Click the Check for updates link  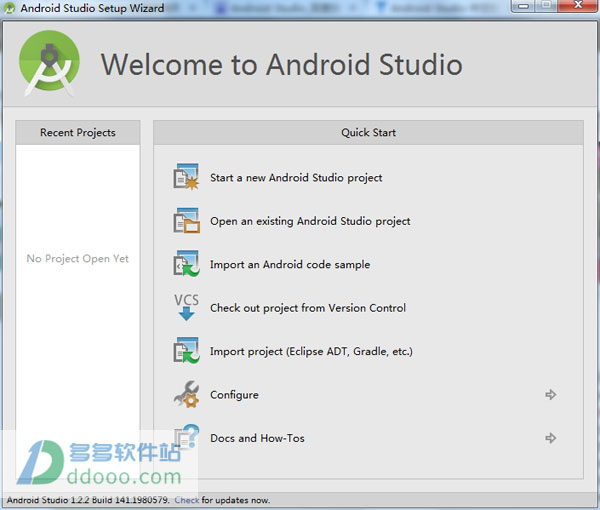[x=187, y=500]
